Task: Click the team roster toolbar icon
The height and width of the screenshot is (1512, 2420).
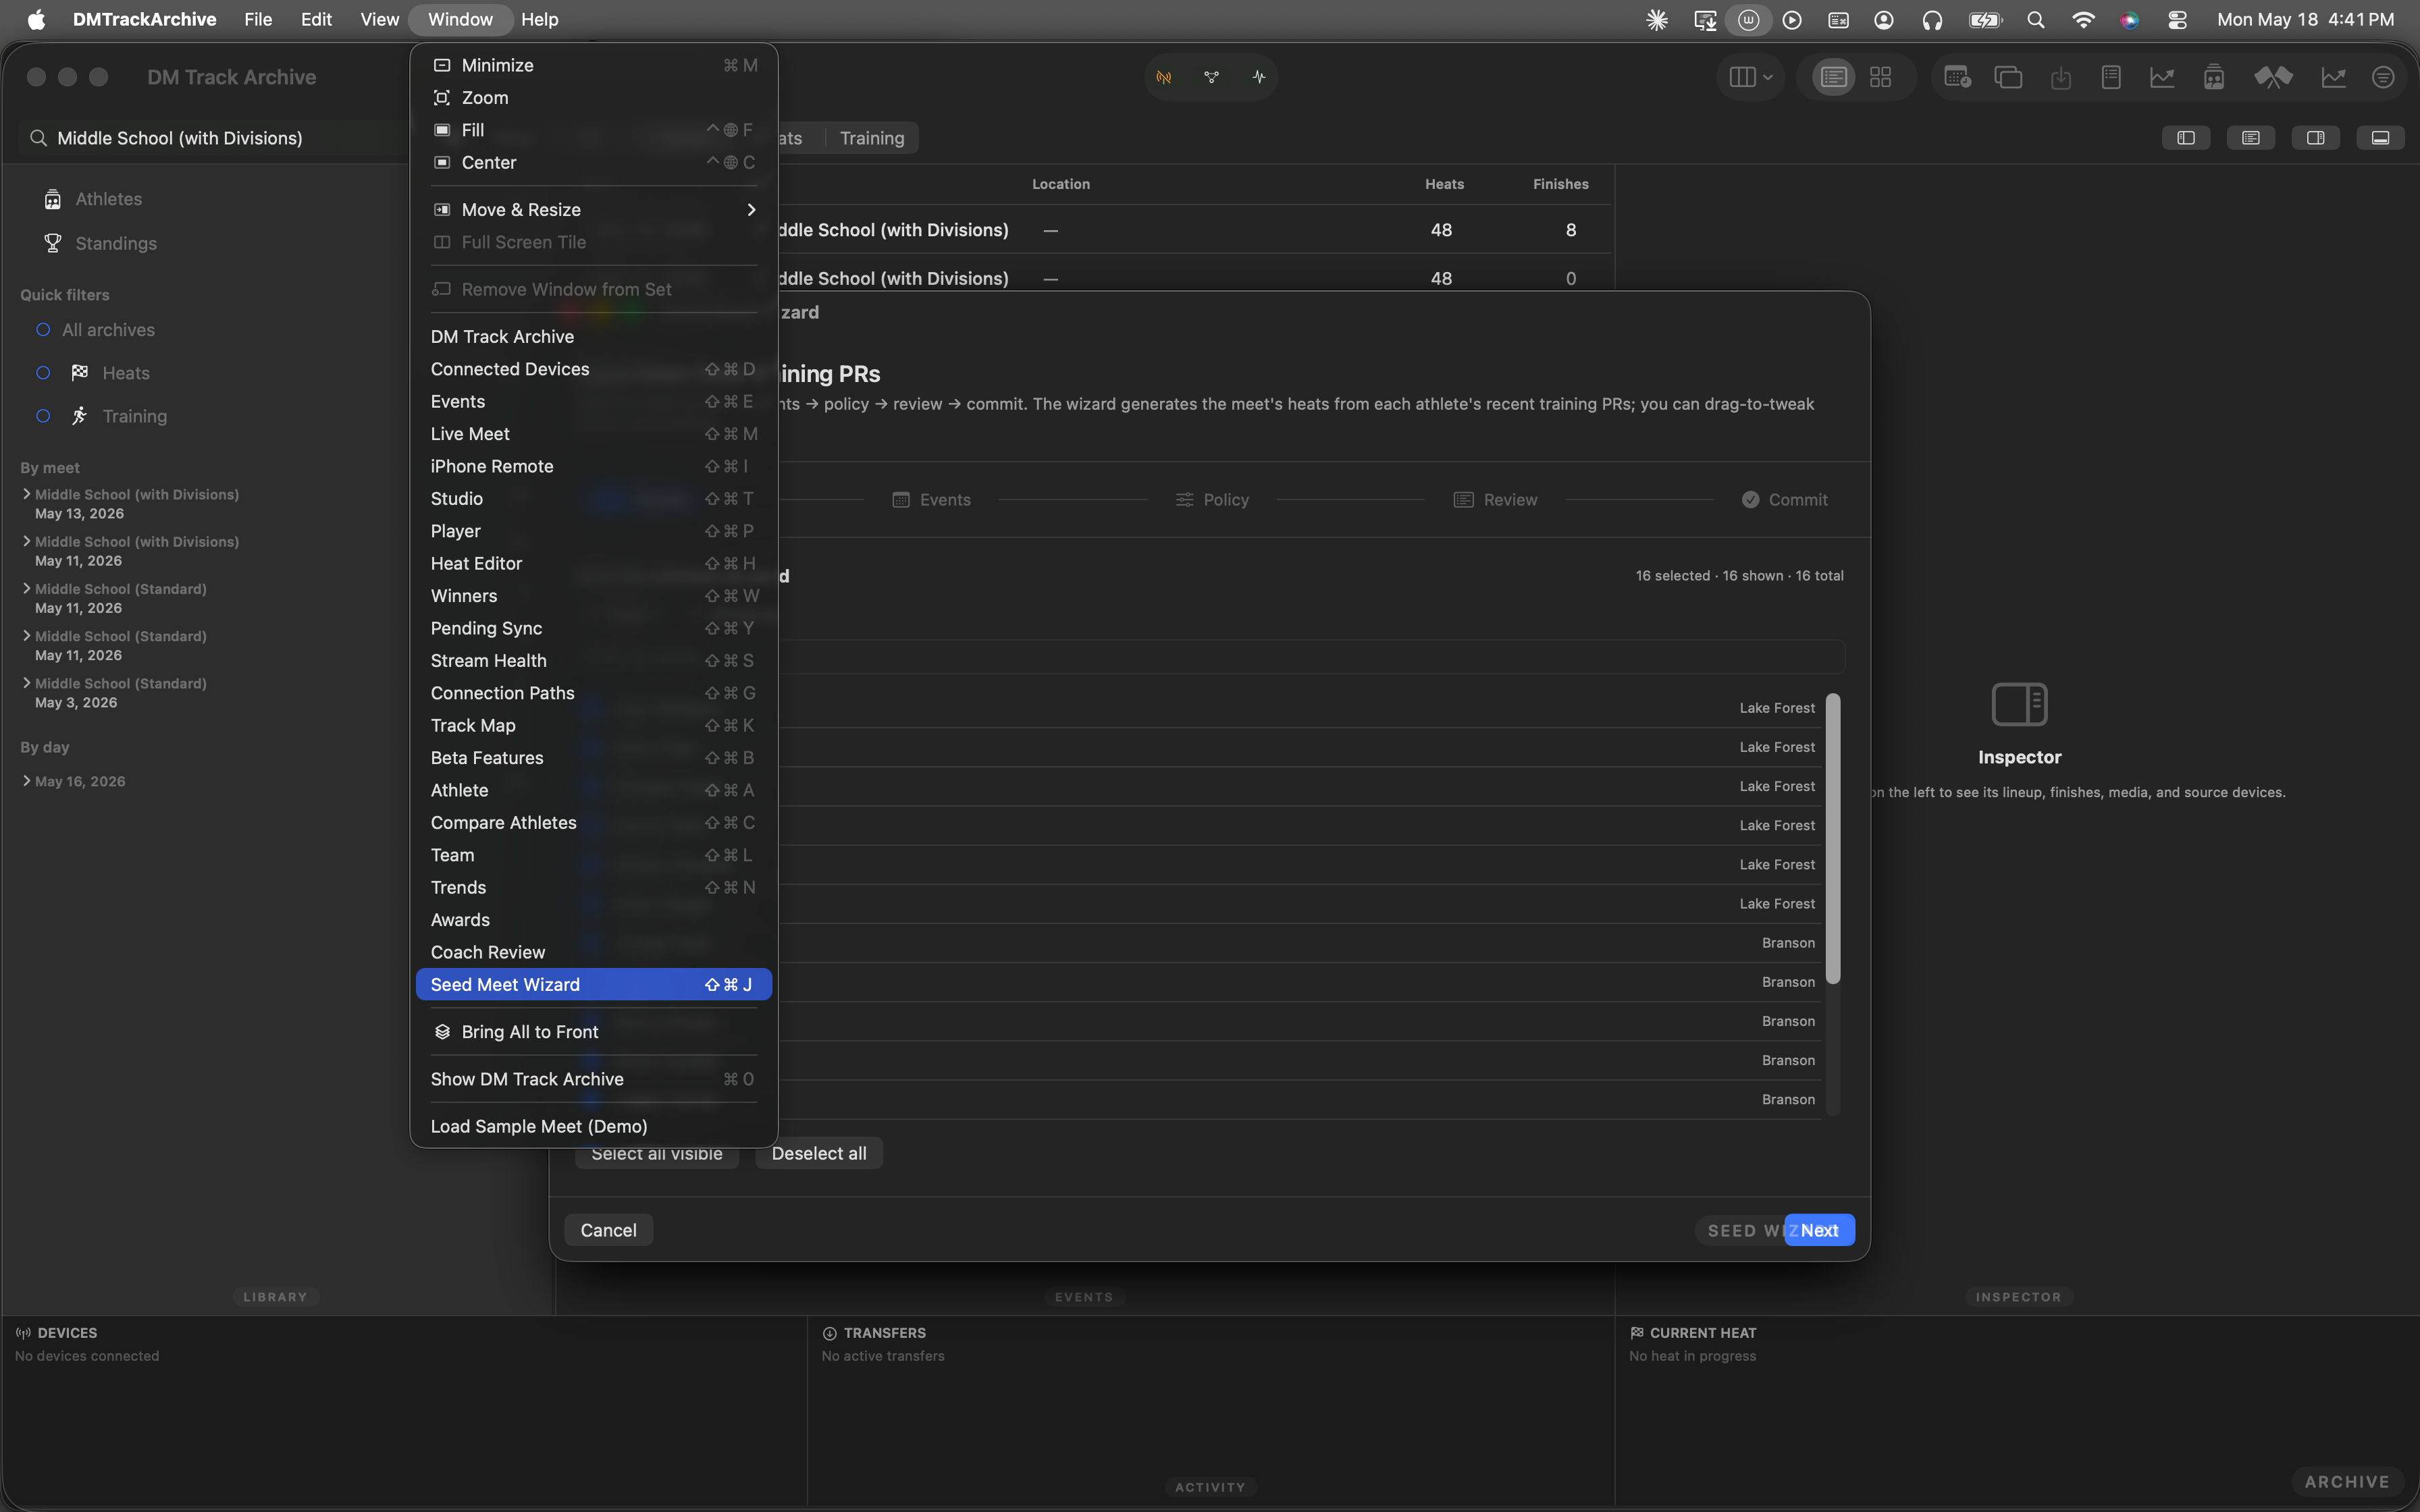Action: [2214, 77]
